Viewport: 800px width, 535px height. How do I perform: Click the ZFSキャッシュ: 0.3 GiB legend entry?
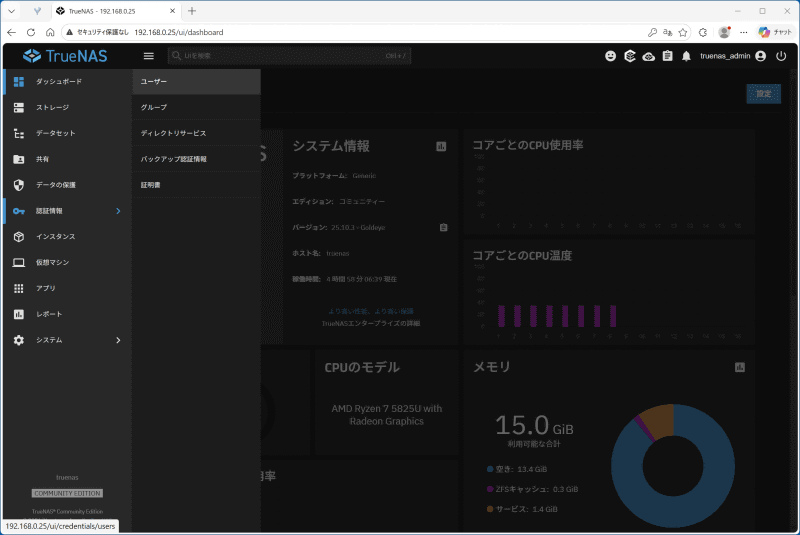pyautogui.click(x=532, y=489)
